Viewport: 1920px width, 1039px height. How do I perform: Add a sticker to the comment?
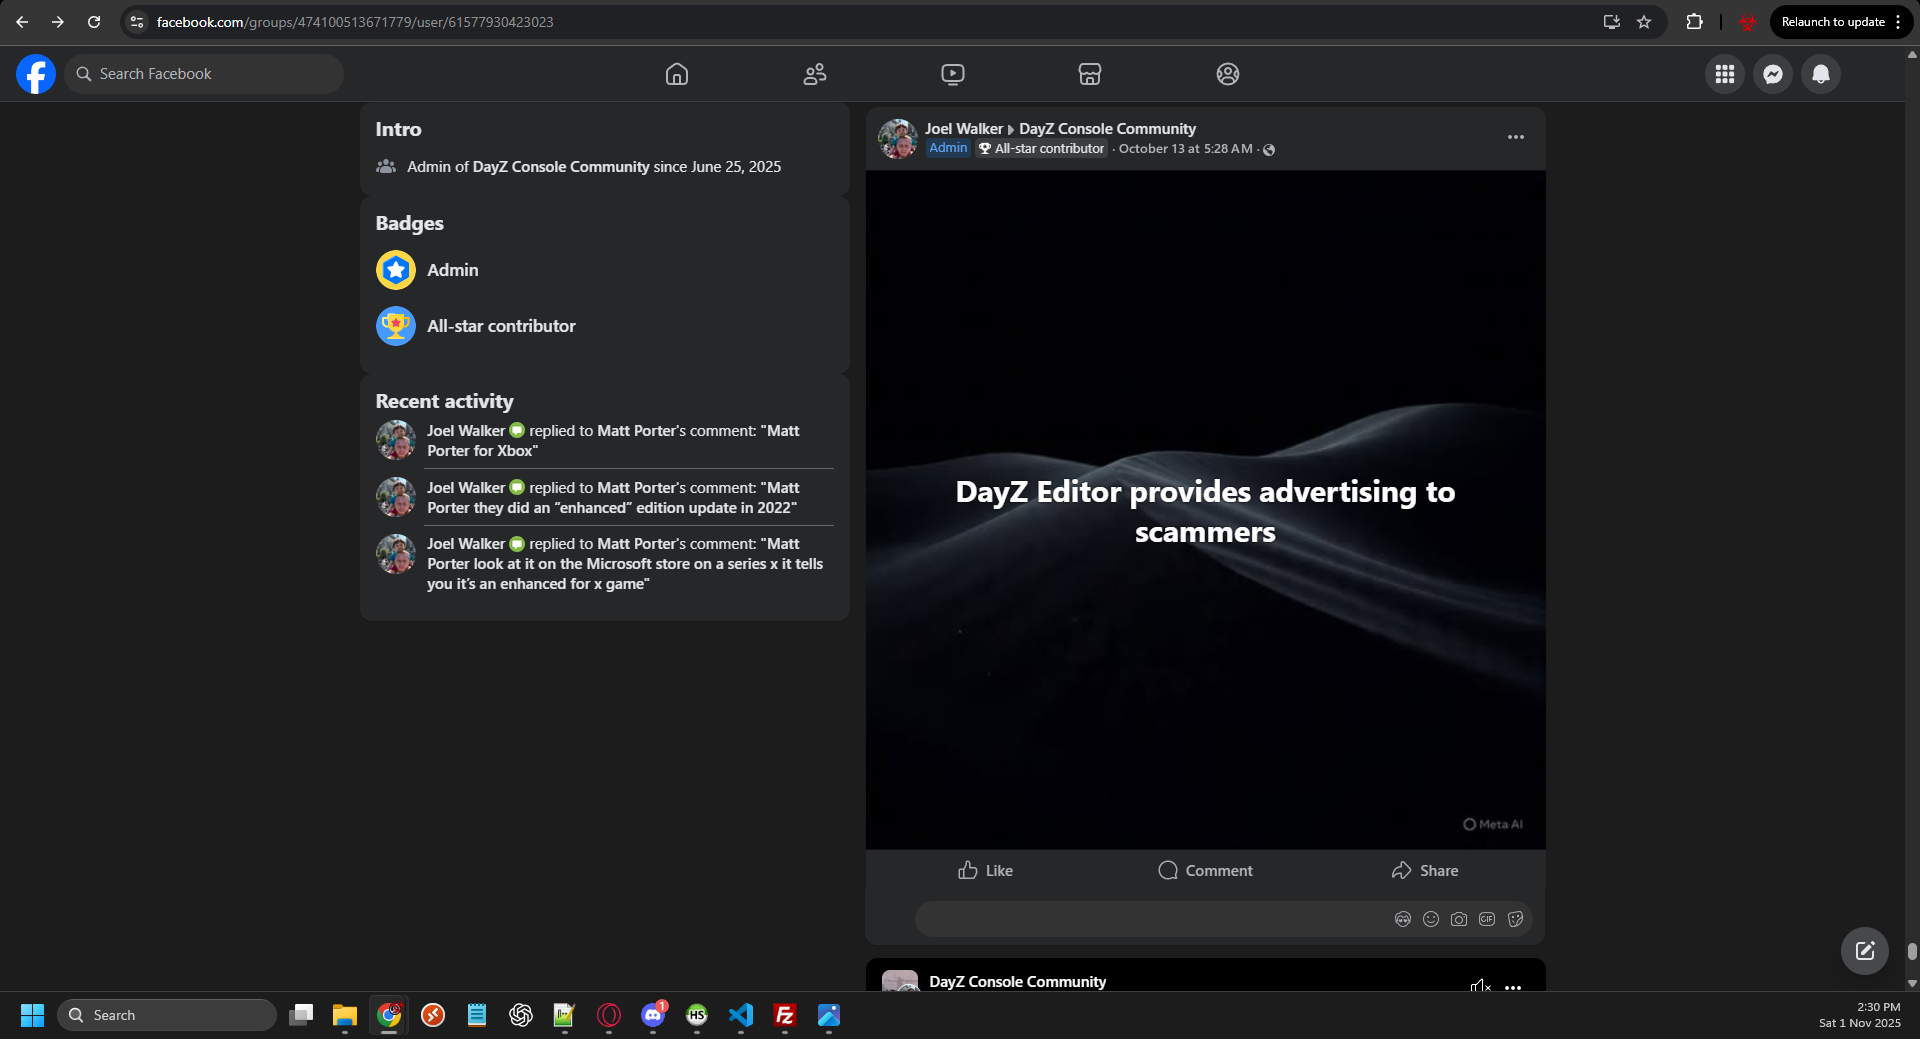[1515, 919]
